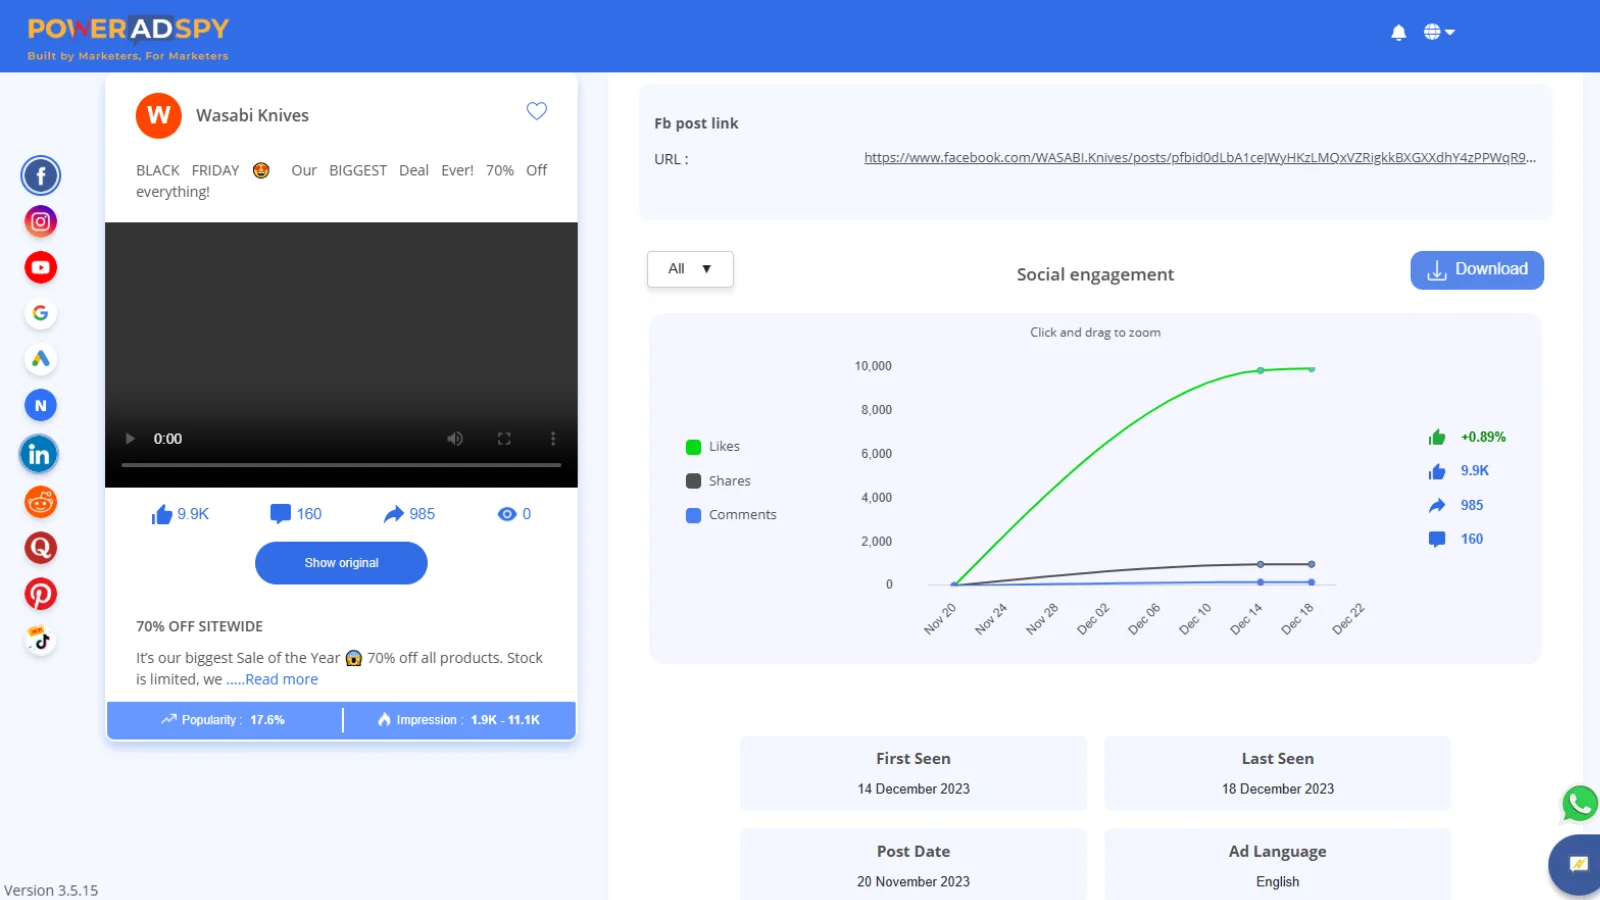Open the video player's more options menu
Viewport: 1600px width, 900px height.
point(553,439)
